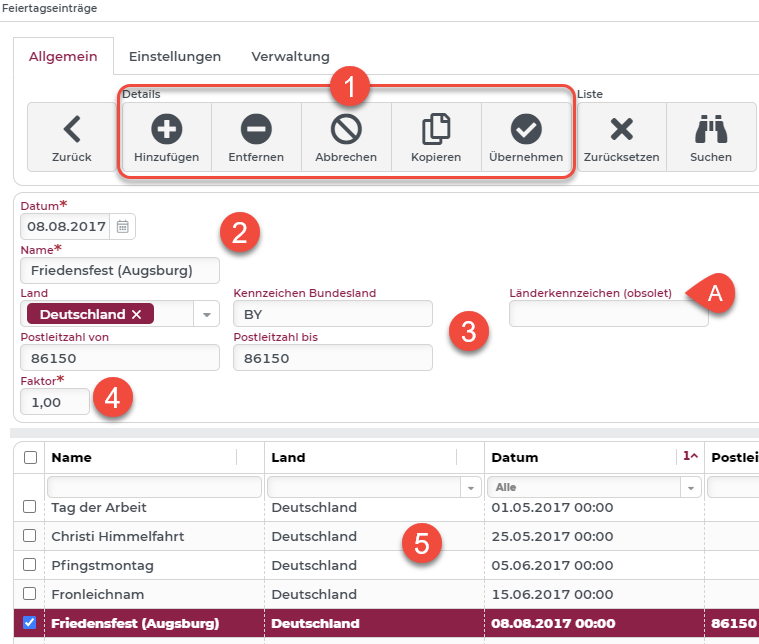Click the 86150 cell in the selected row
This screenshot has width=759, height=644.
733,623
